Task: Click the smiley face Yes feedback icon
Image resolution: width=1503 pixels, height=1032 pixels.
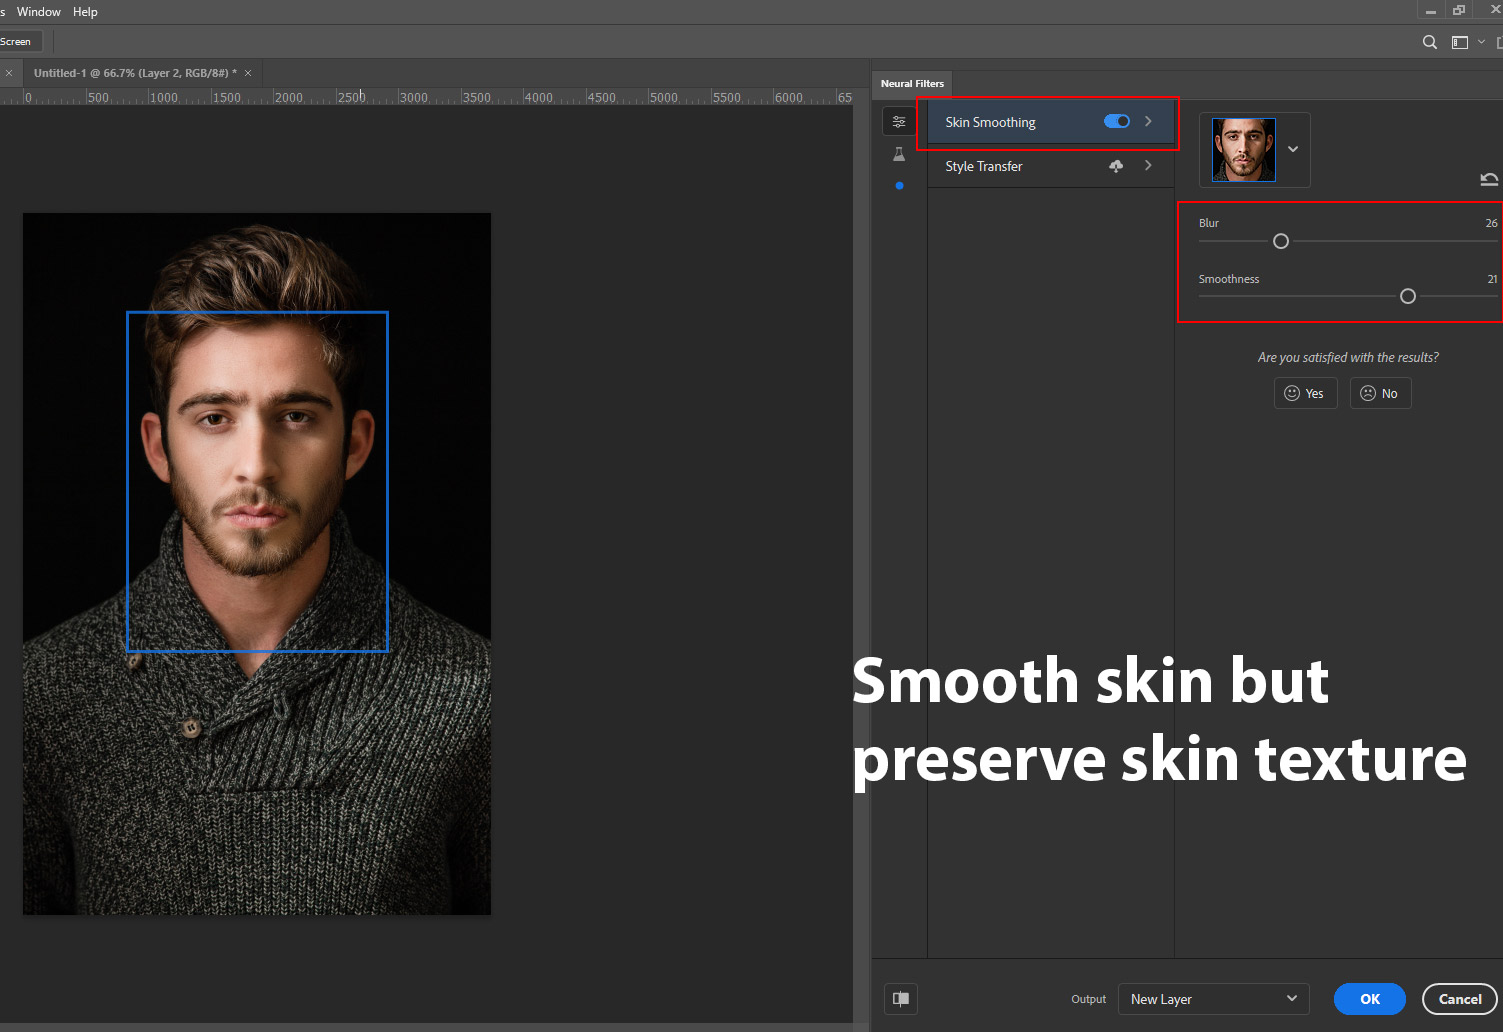Action: click(1292, 393)
